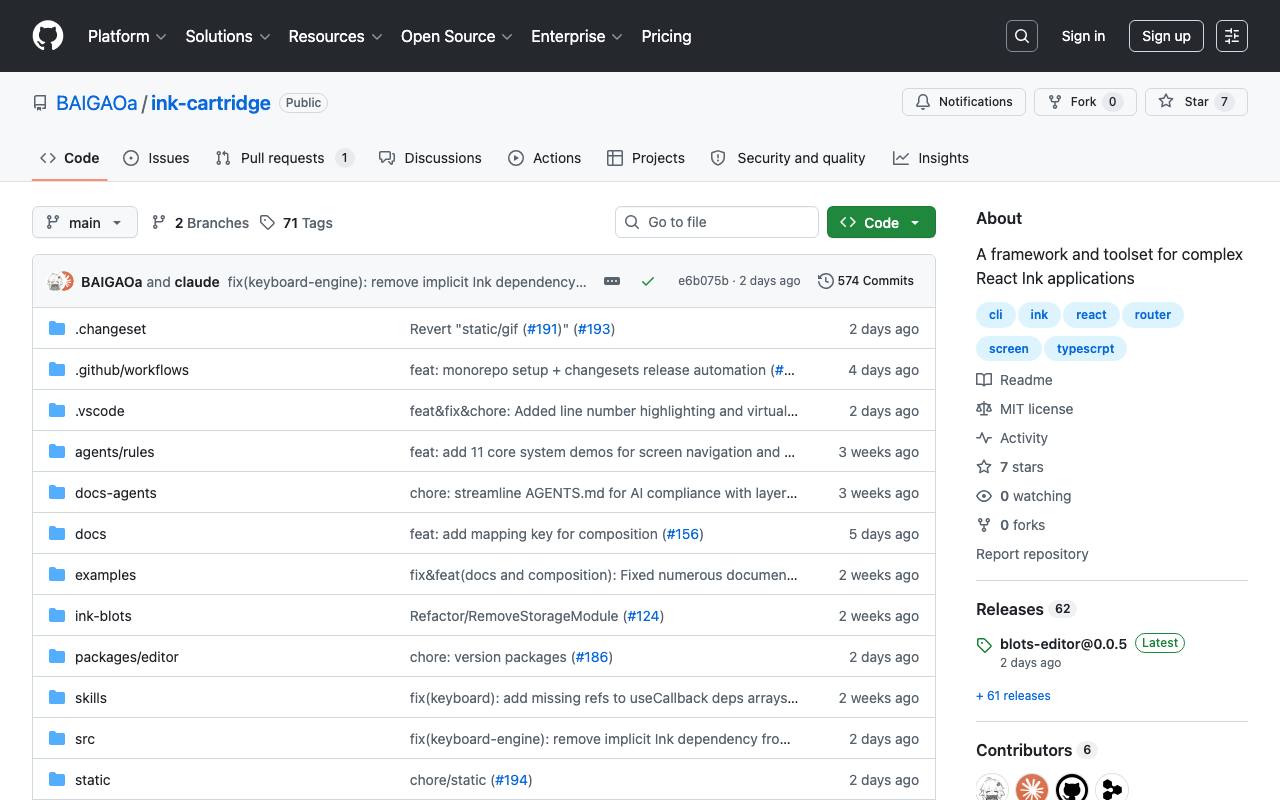Click the tag icon beside blots-editor@0.0.5
This screenshot has height=800, width=1280.
click(x=984, y=645)
